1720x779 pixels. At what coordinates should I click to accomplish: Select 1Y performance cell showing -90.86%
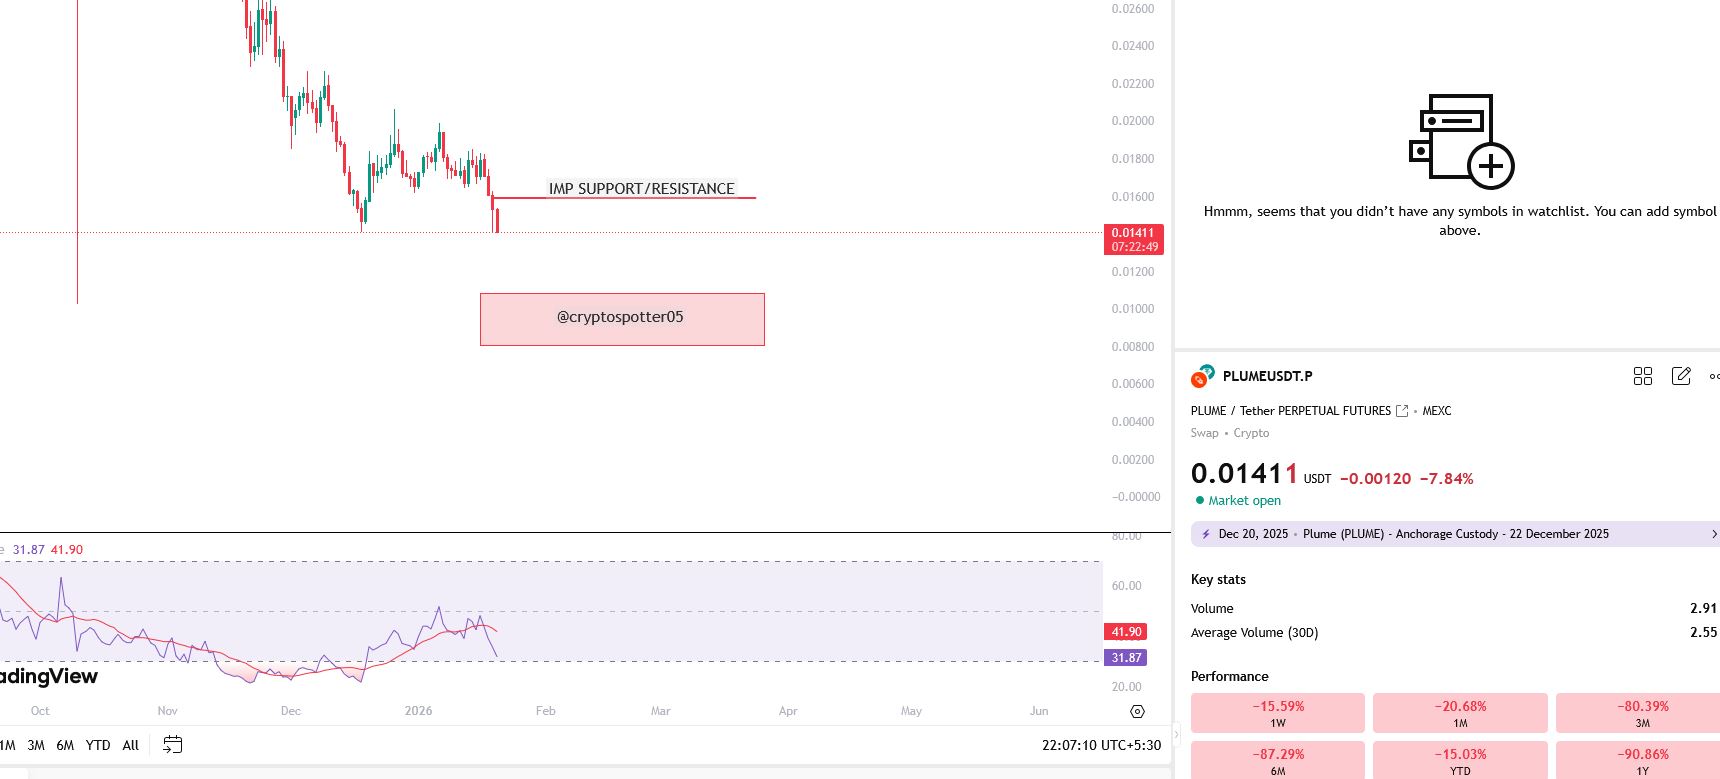(x=1638, y=760)
